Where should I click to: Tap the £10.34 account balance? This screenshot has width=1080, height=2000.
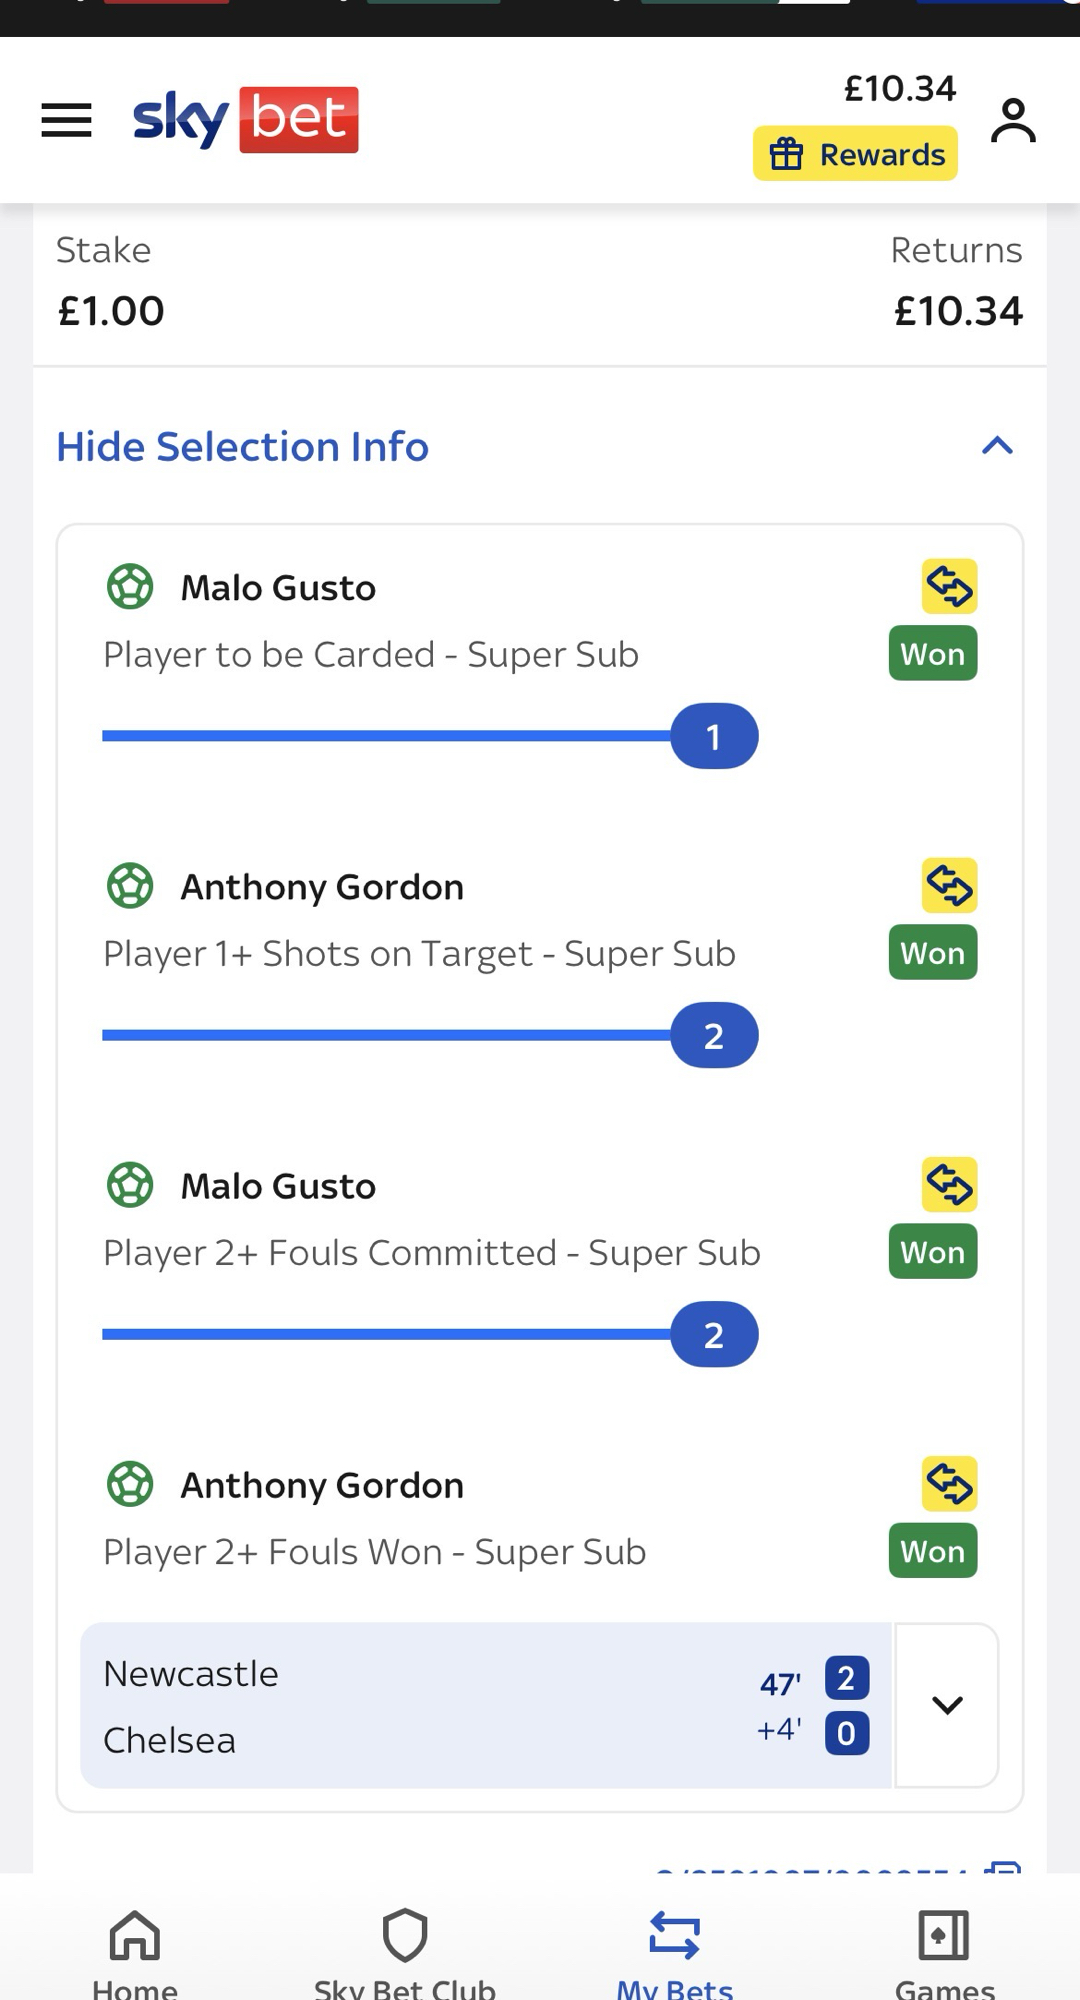click(899, 89)
